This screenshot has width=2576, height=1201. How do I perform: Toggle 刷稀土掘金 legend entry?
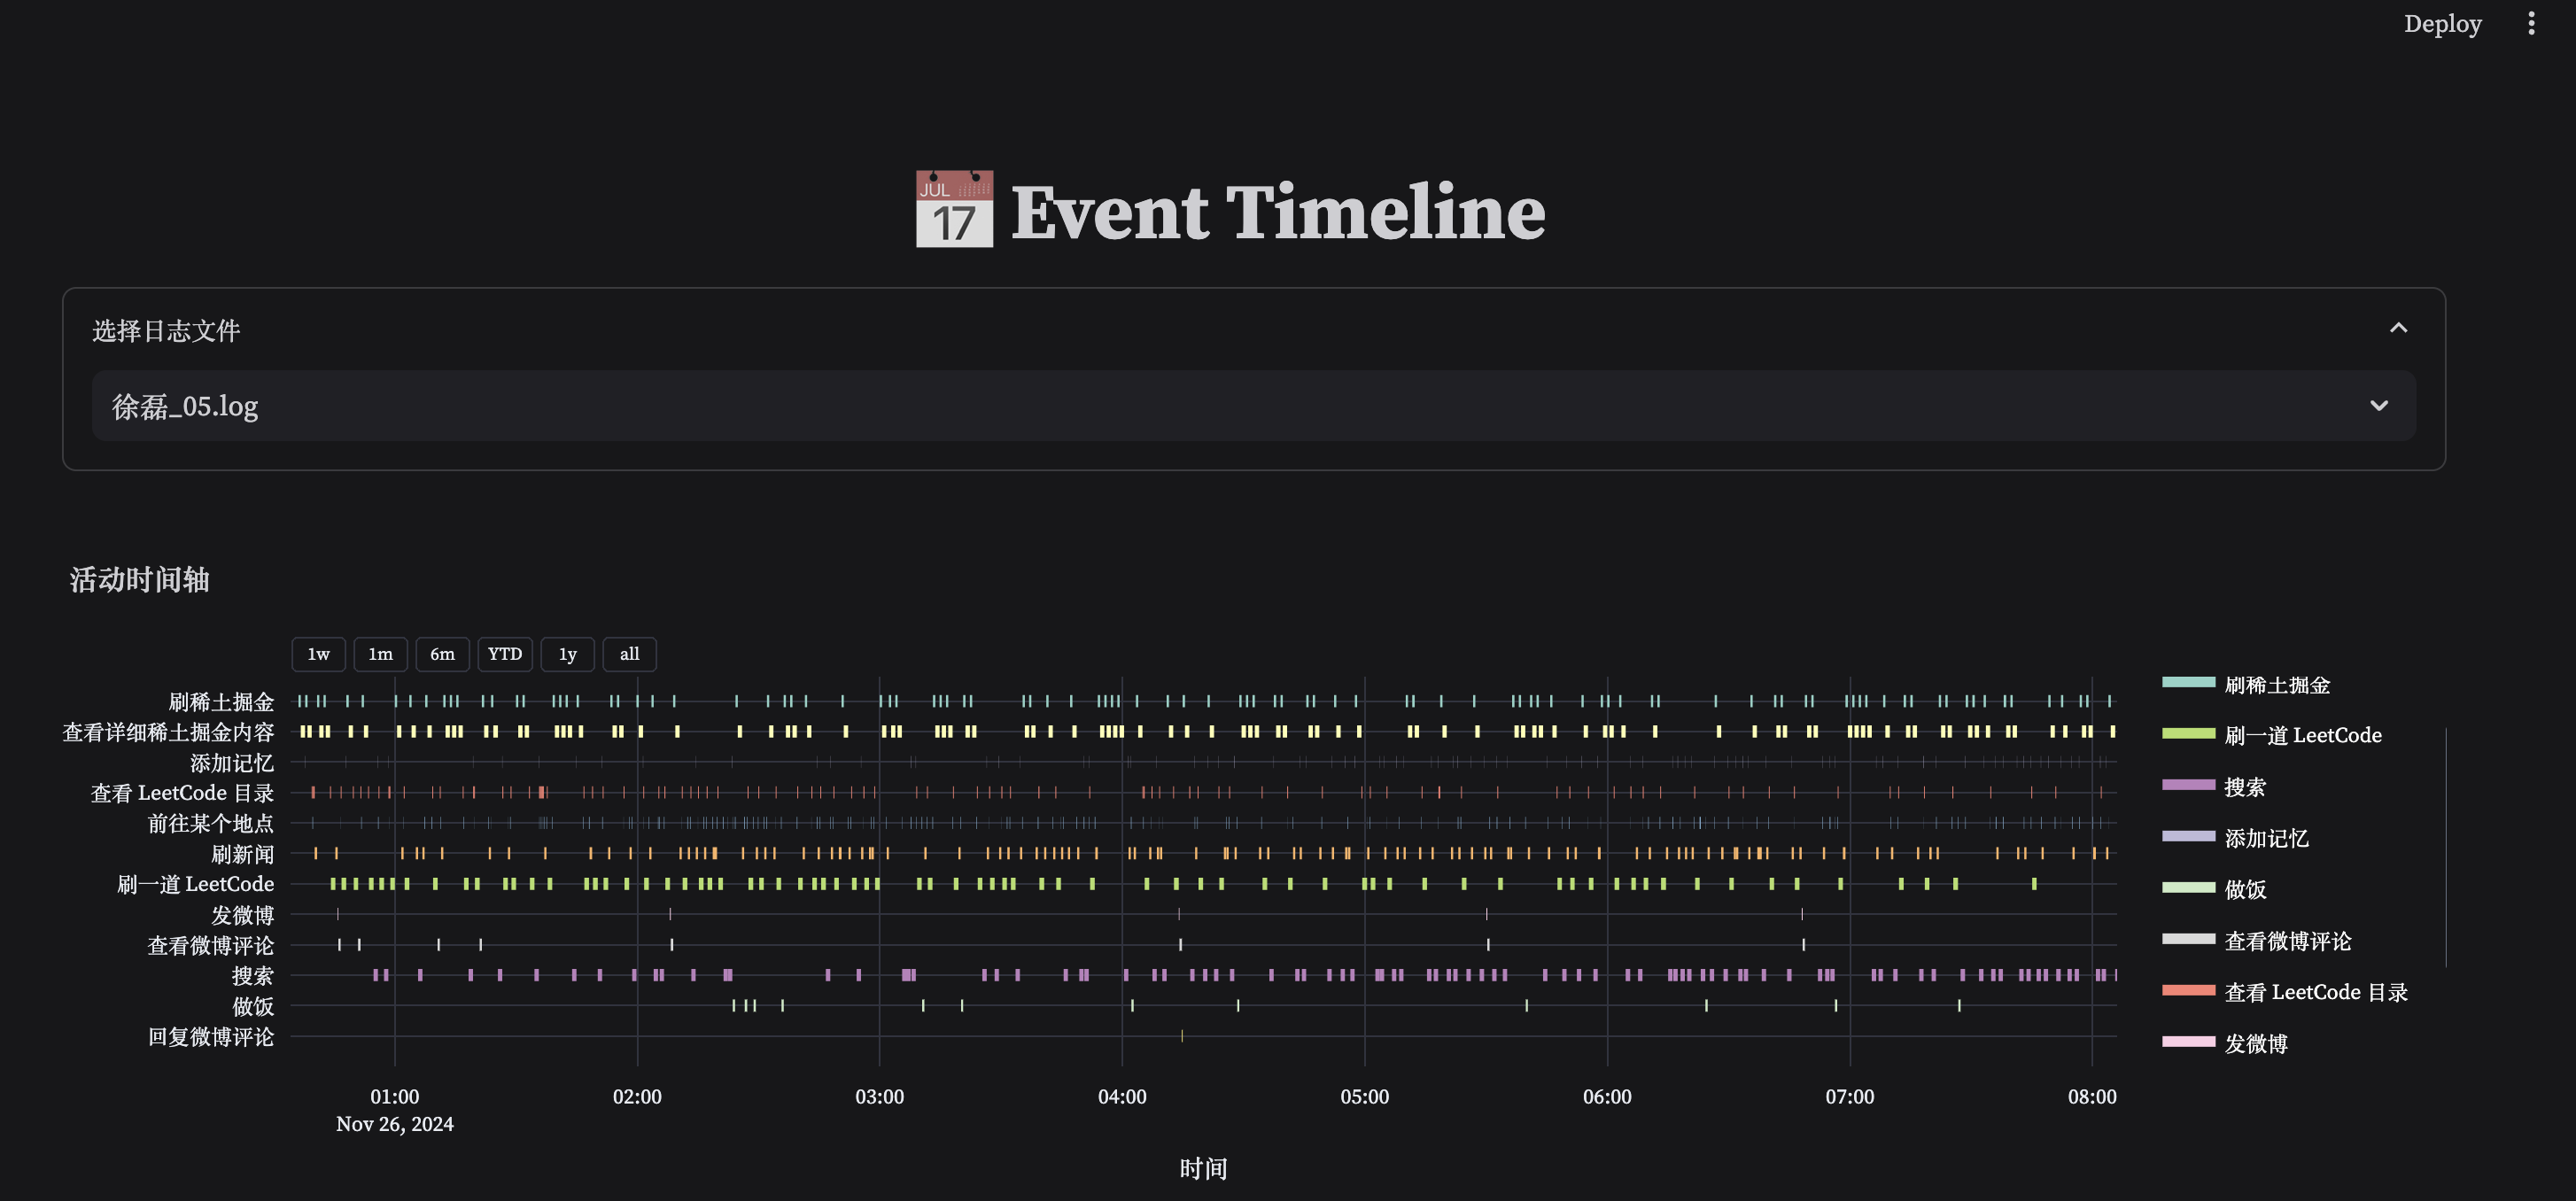(2276, 685)
